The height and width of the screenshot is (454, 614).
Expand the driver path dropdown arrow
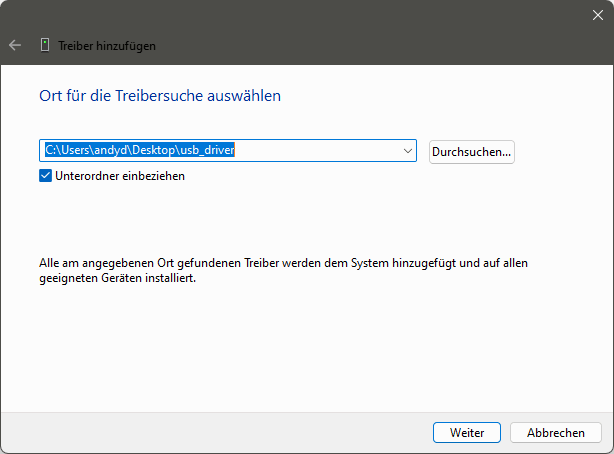[408, 151]
